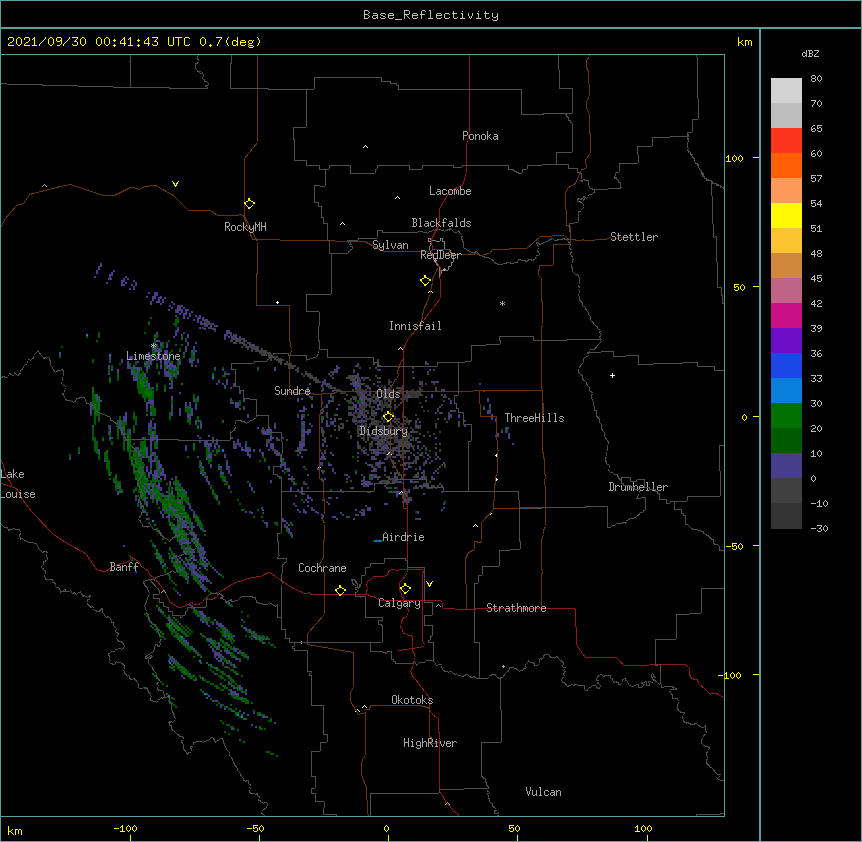This screenshot has width=862, height=842.
Task: Click the white asterisk above Limestone label
Action: pyautogui.click(x=154, y=346)
